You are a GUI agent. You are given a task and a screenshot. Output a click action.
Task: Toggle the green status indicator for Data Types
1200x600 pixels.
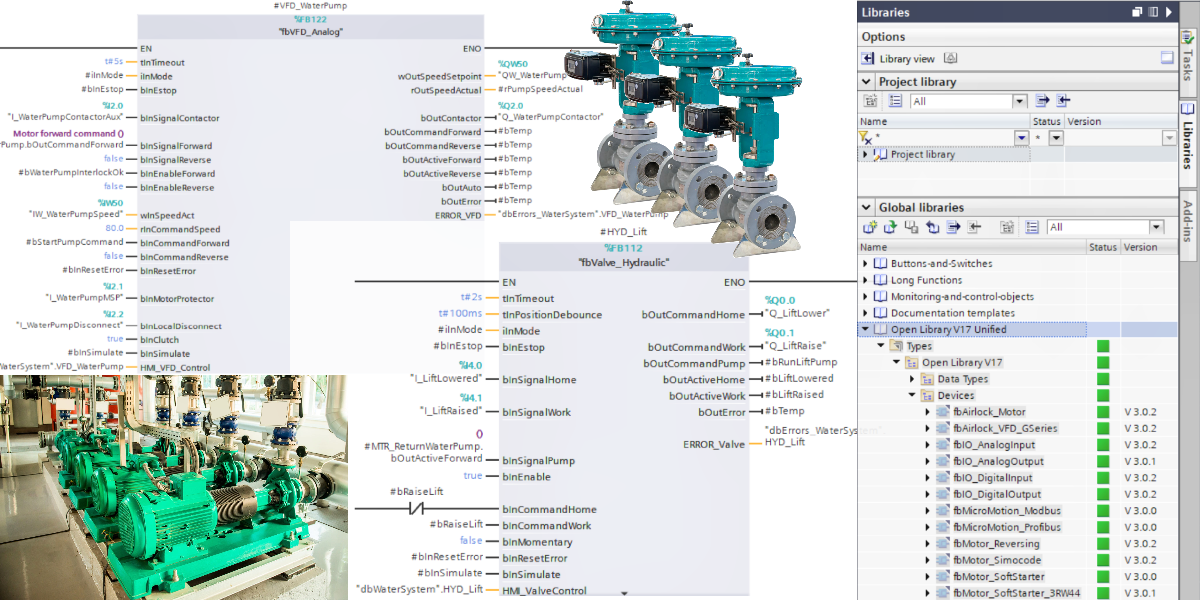1103,379
